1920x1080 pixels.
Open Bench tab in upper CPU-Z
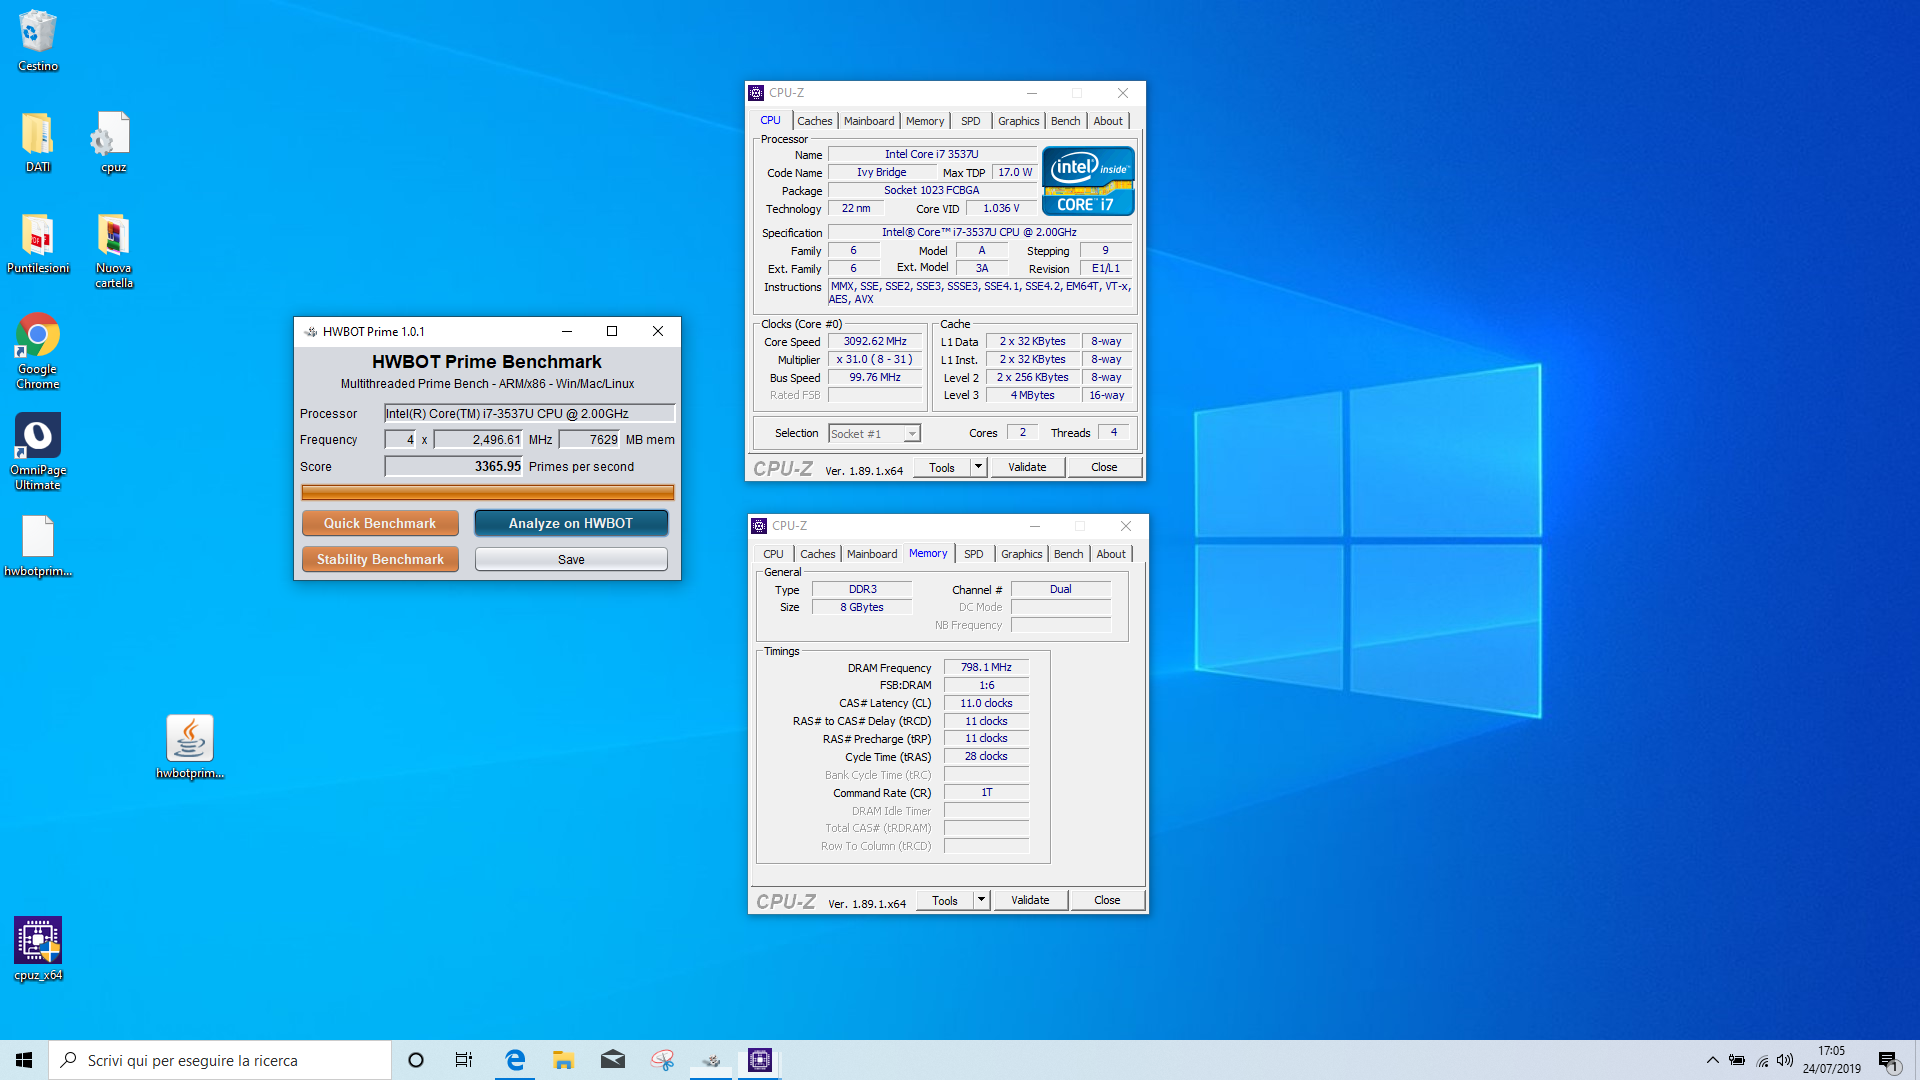[x=1065, y=121]
